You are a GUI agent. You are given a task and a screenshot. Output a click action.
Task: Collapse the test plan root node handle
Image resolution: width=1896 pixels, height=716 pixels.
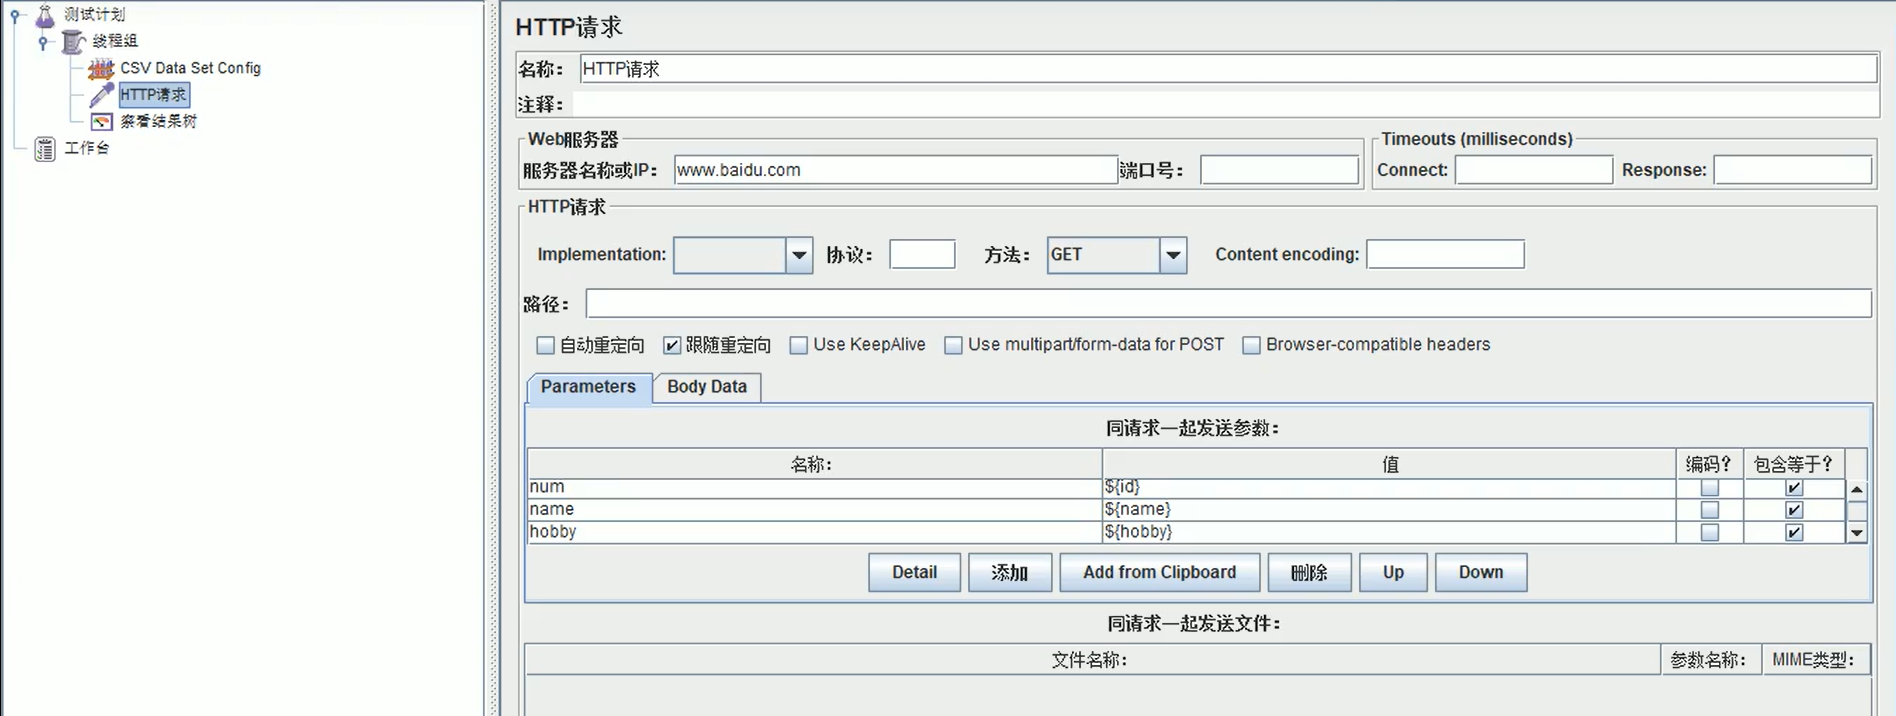15,15
